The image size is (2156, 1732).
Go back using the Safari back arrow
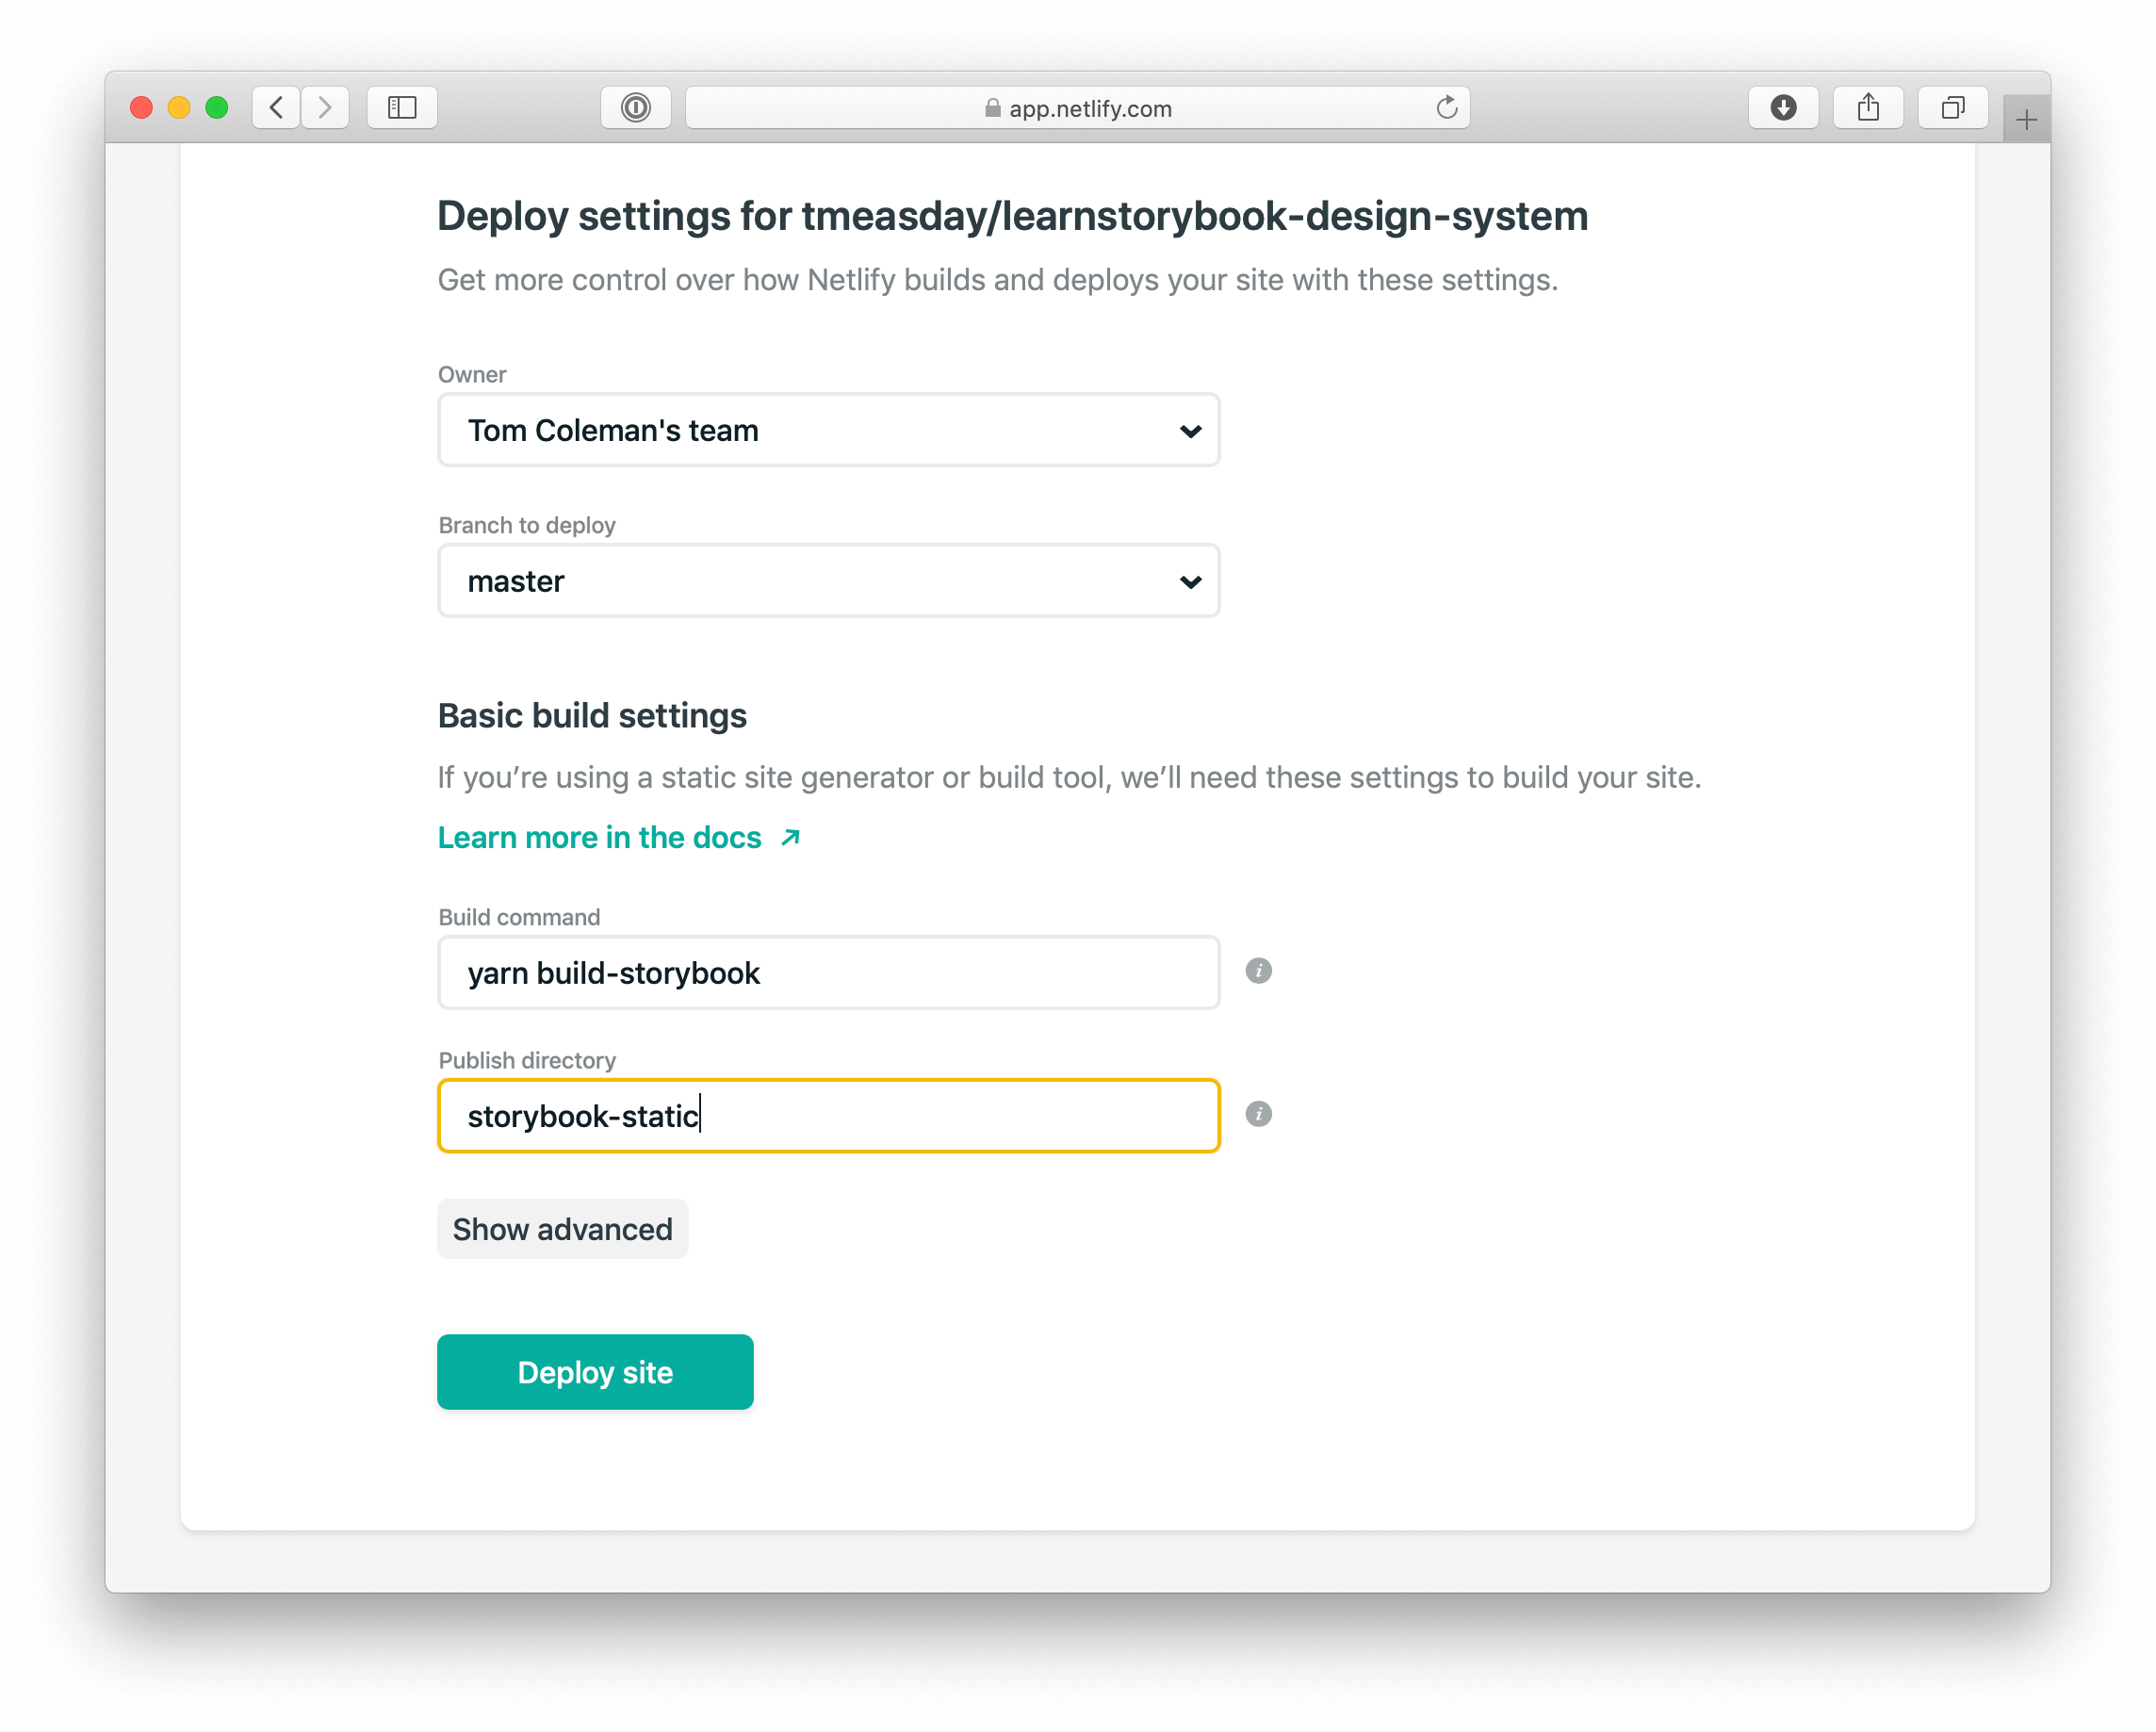[x=276, y=107]
